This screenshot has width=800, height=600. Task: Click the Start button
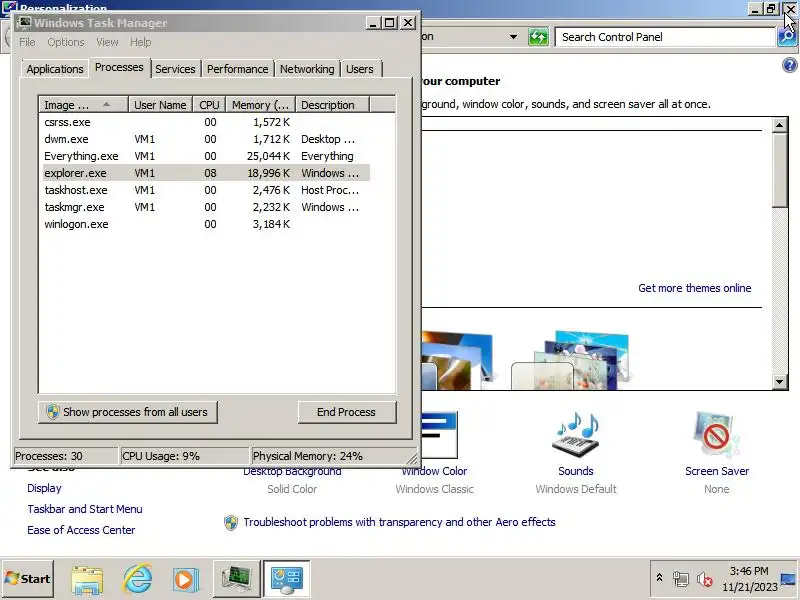28,579
